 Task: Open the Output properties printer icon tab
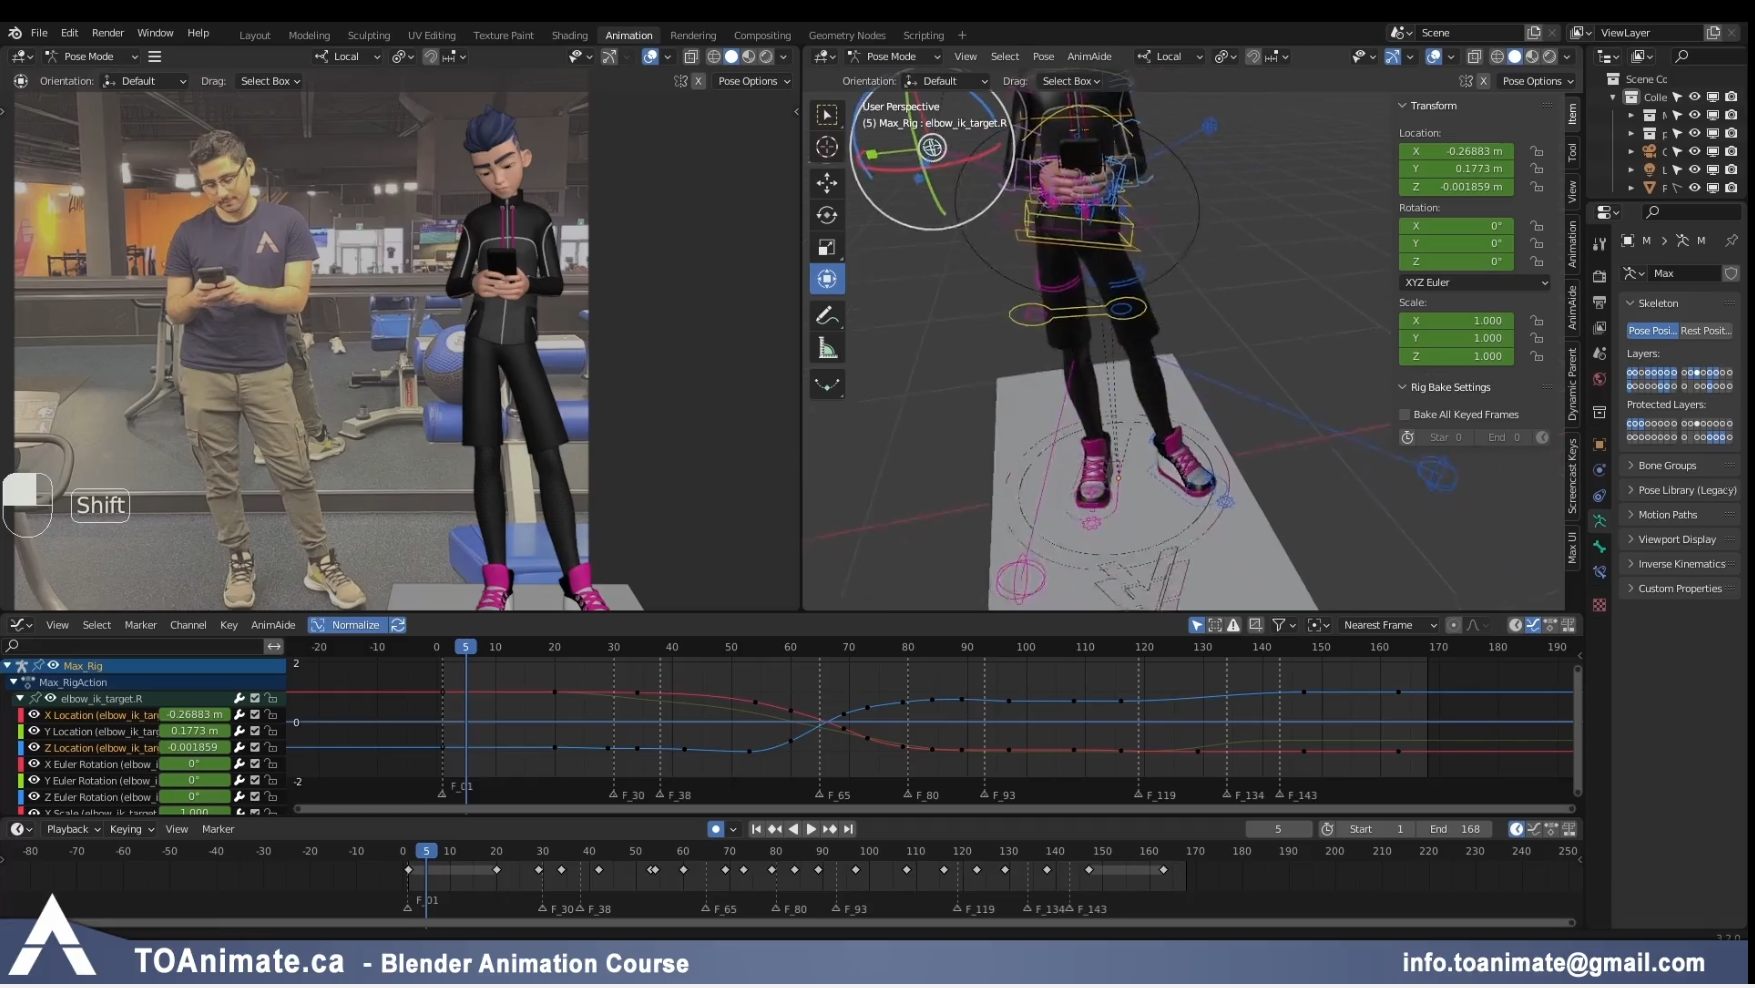point(1599,302)
